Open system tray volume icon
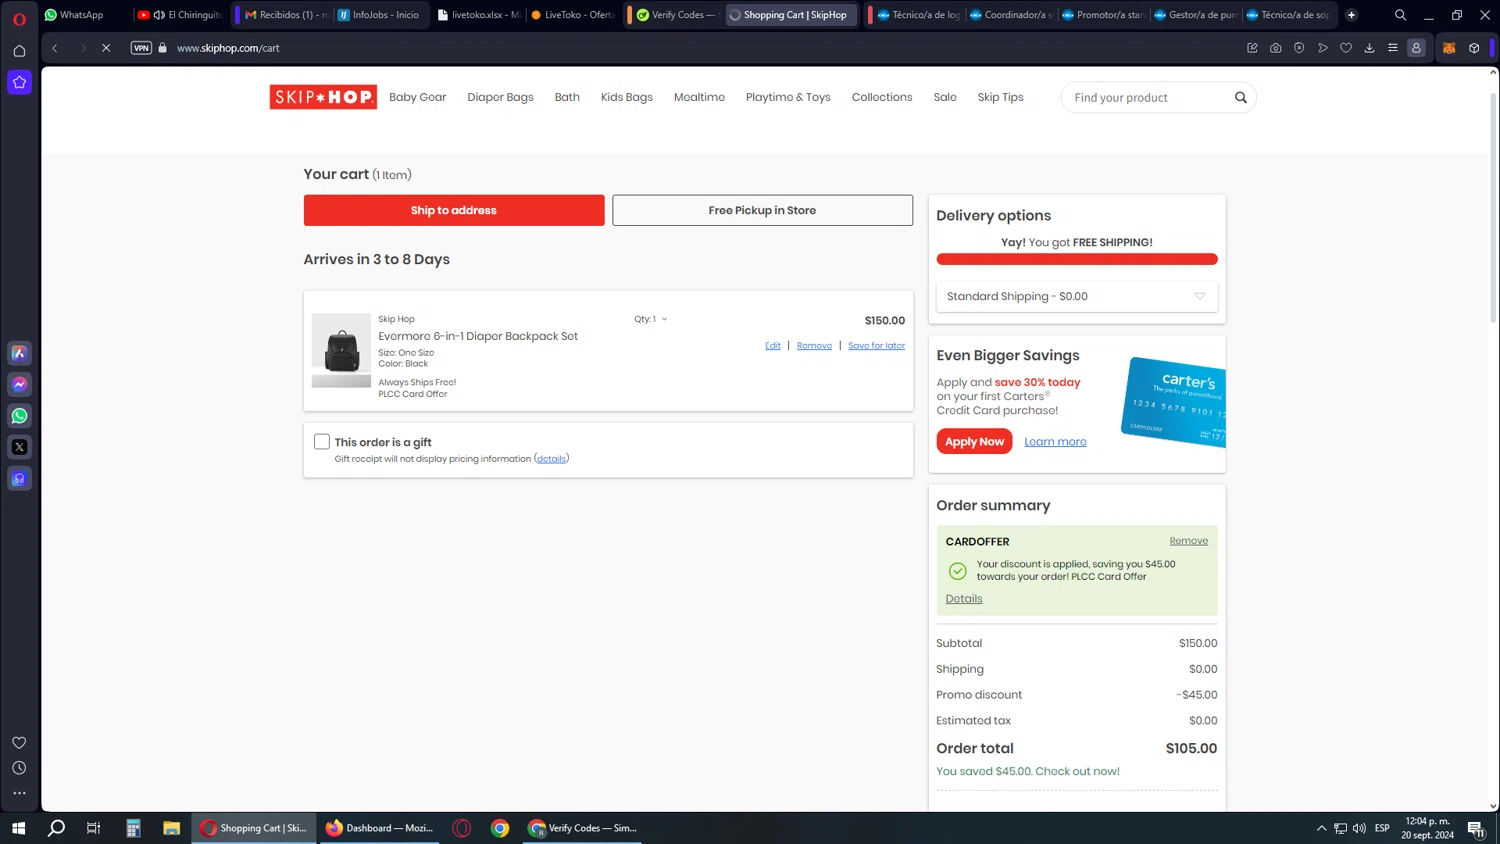Screen dimensions: 1500x844 [x=1359, y=828]
